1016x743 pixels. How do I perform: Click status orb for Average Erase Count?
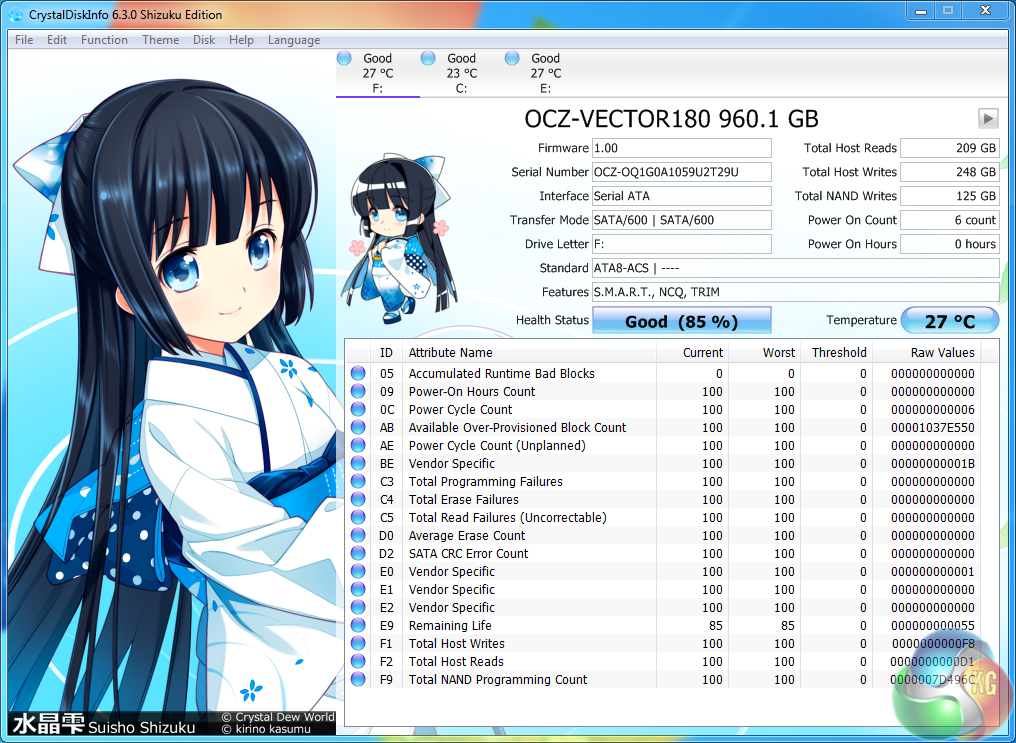tap(358, 535)
